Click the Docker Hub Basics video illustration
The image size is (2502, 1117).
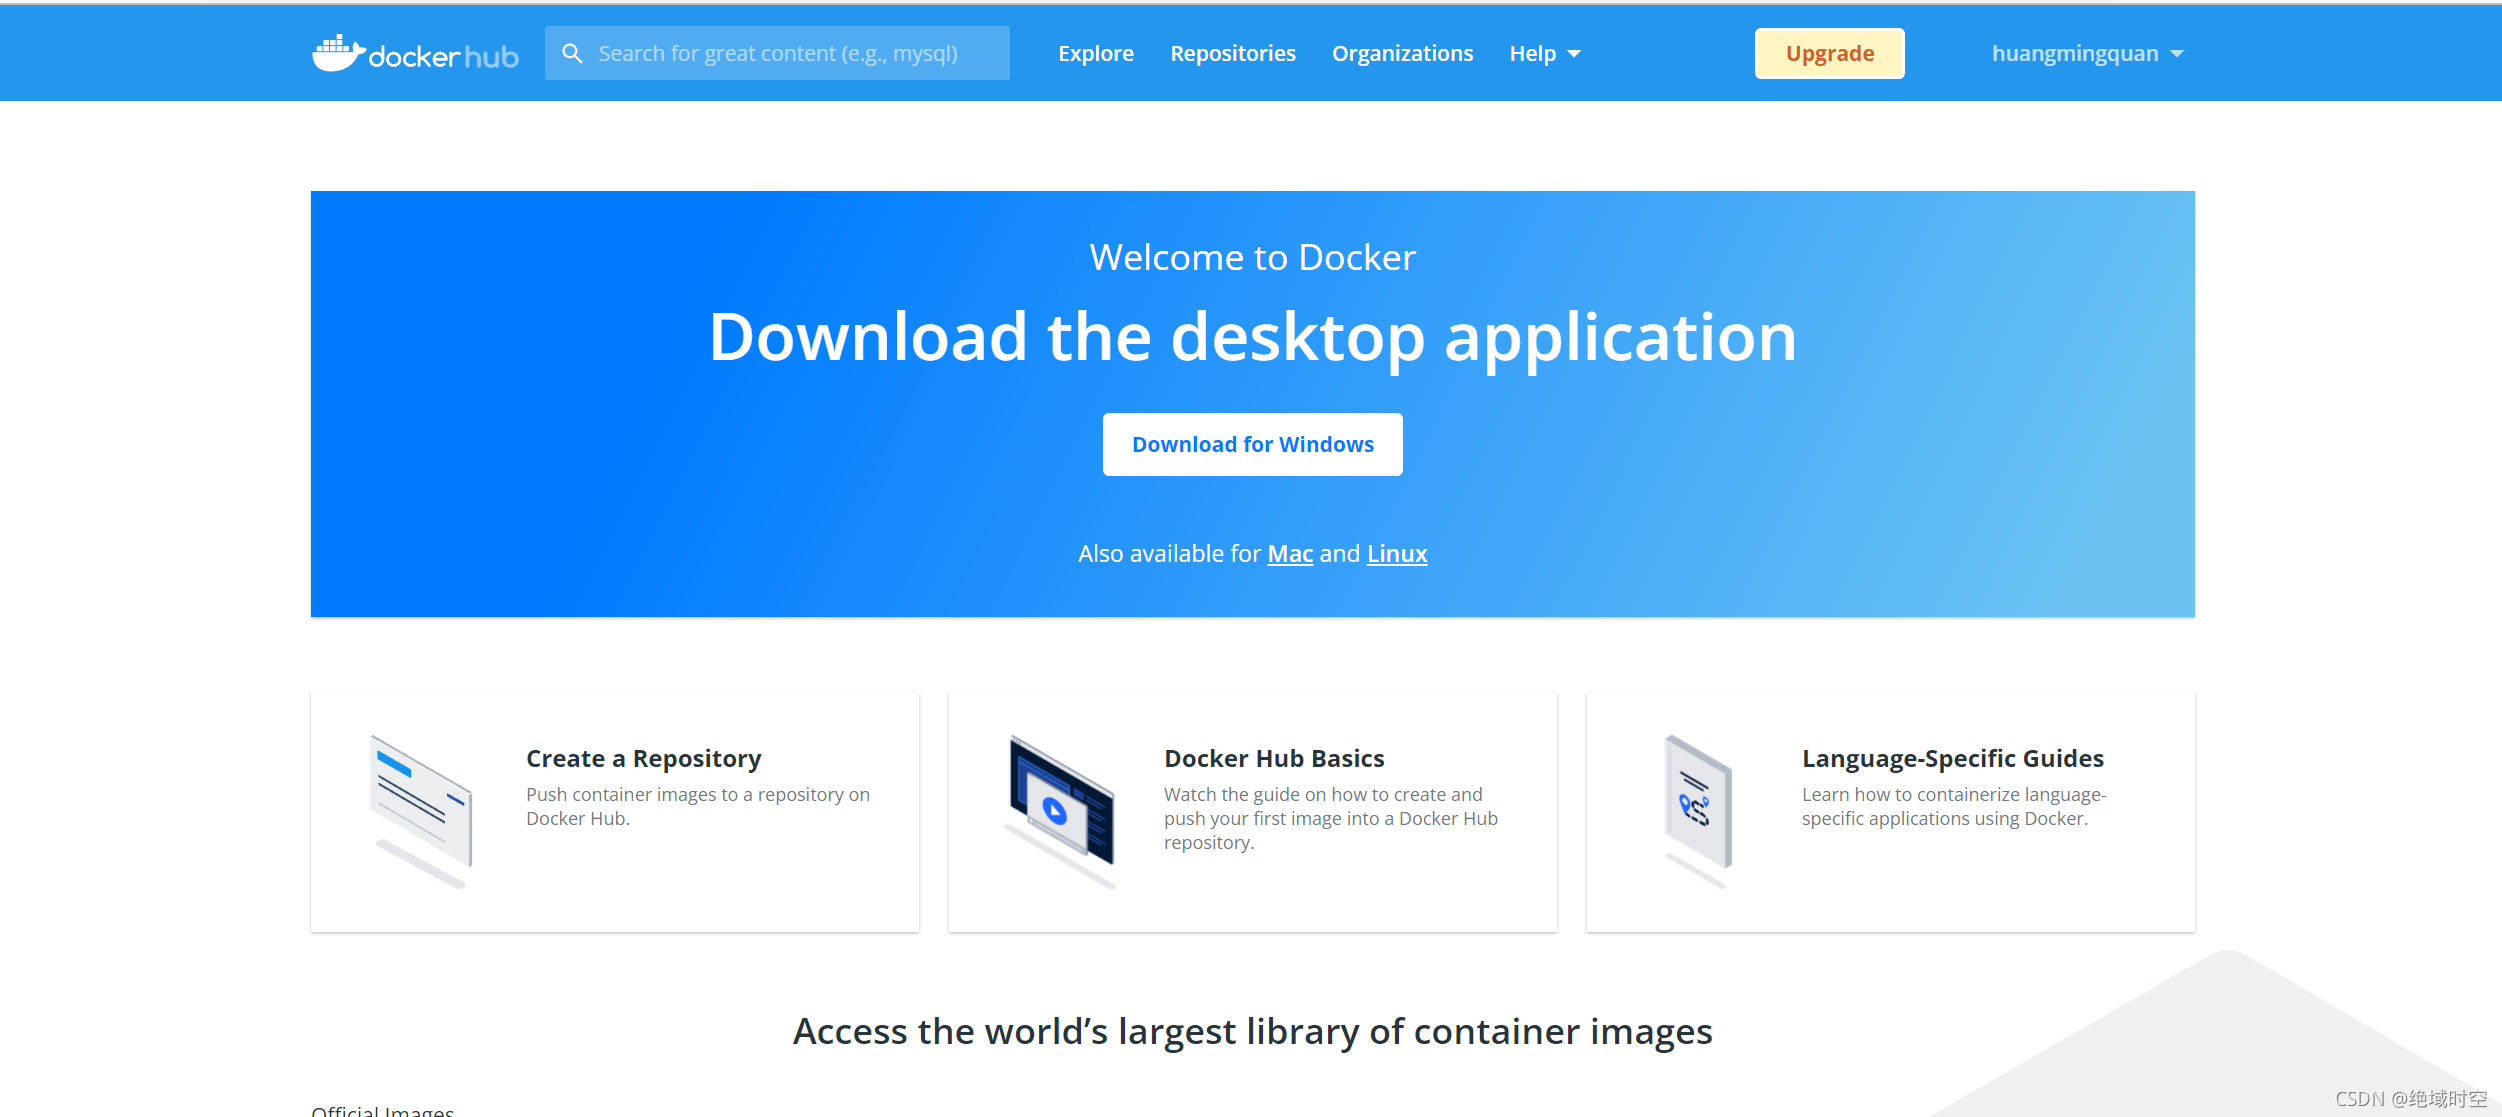pos(1060,811)
